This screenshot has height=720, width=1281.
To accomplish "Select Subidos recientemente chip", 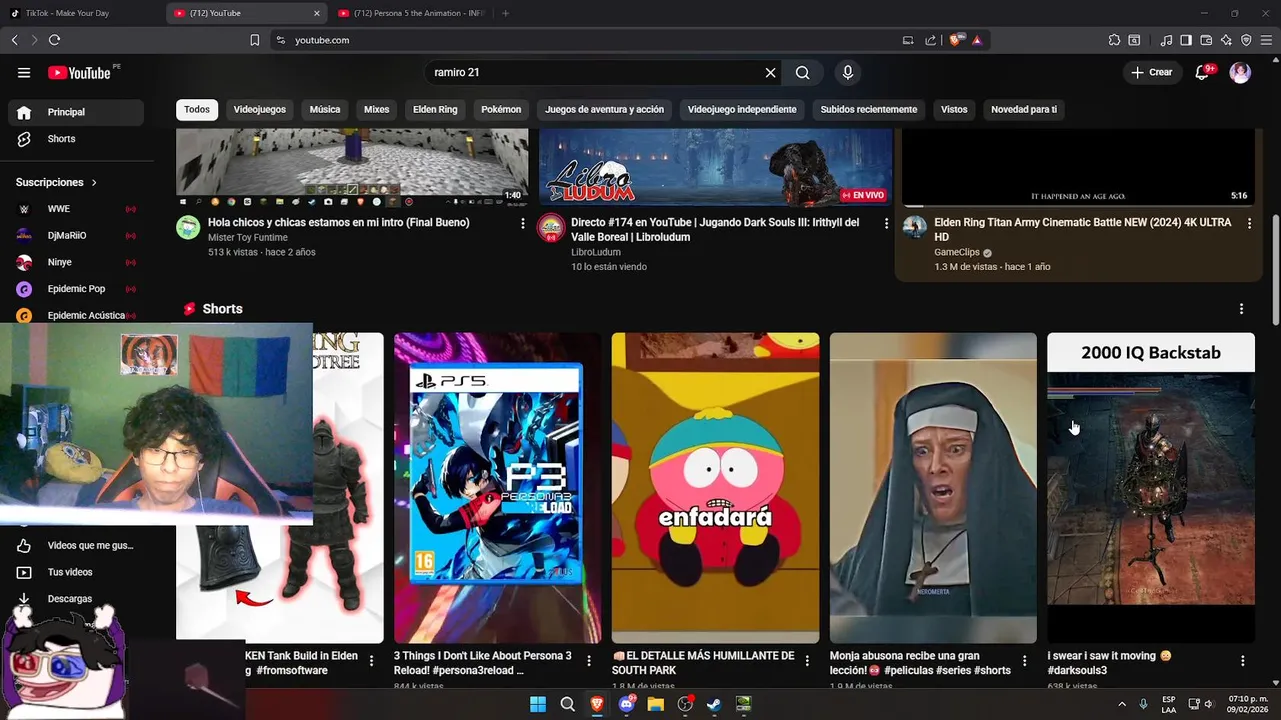I will pyautogui.click(x=868, y=110).
